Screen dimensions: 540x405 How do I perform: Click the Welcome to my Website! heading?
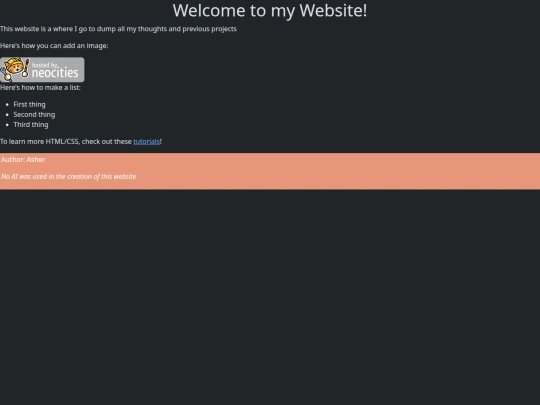coord(270,10)
